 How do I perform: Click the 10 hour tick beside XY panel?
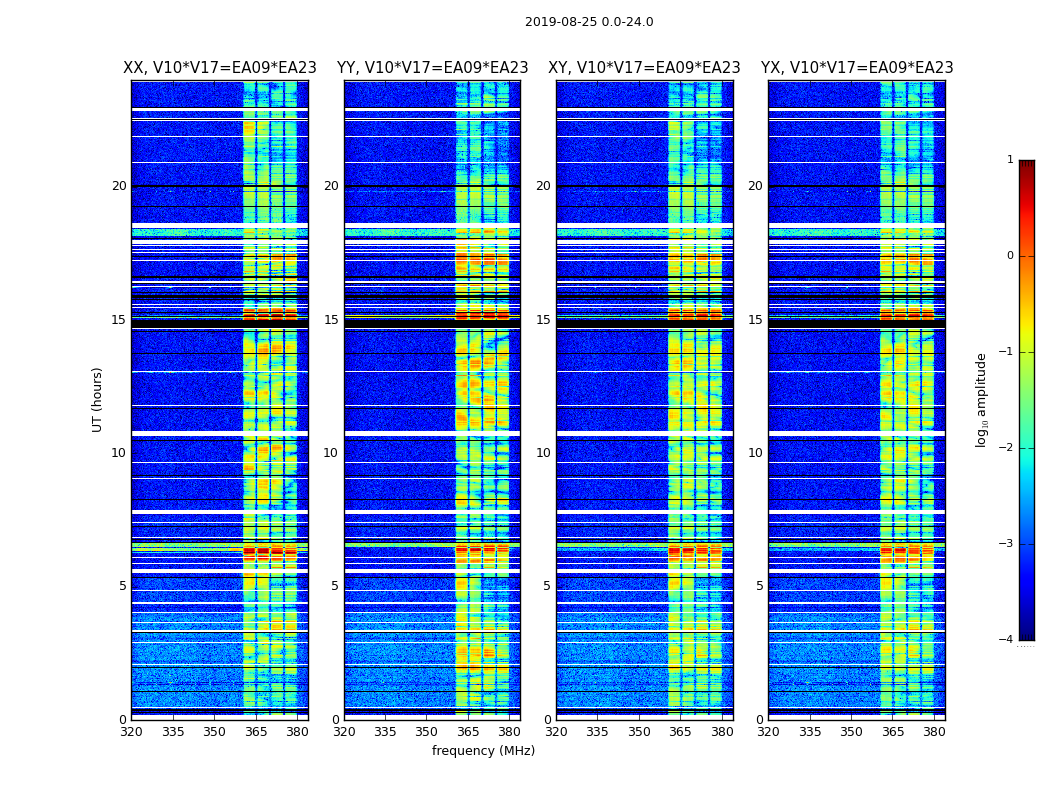[543, 453]
